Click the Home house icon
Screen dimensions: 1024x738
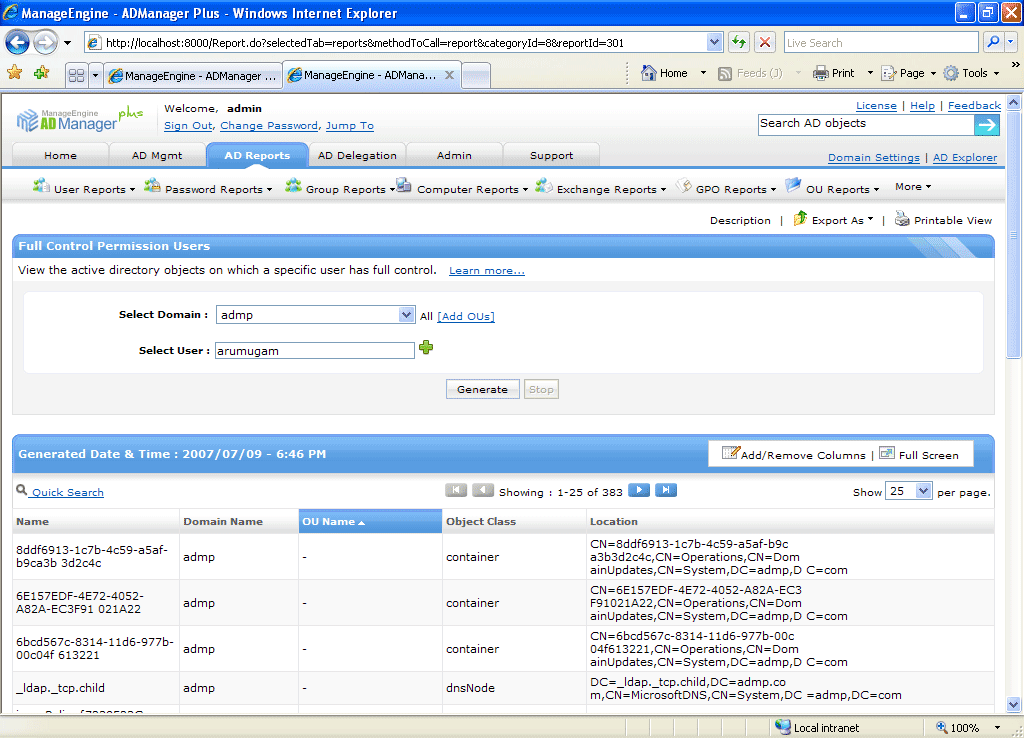[648, 72]
